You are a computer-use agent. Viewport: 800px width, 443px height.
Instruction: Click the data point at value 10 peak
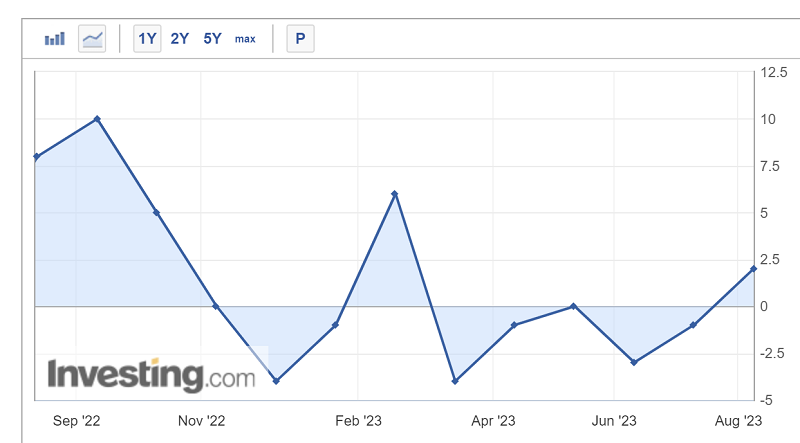[97, 119]
